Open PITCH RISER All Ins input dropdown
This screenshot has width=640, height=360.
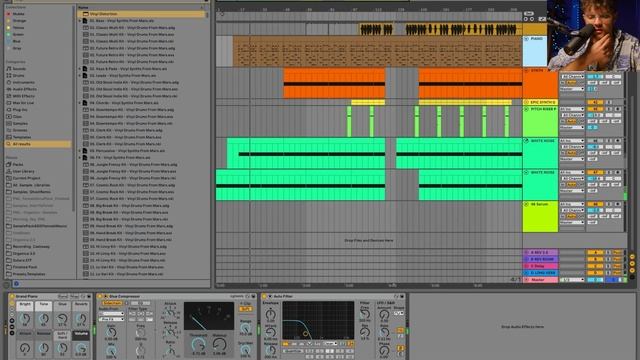[572, 109]
